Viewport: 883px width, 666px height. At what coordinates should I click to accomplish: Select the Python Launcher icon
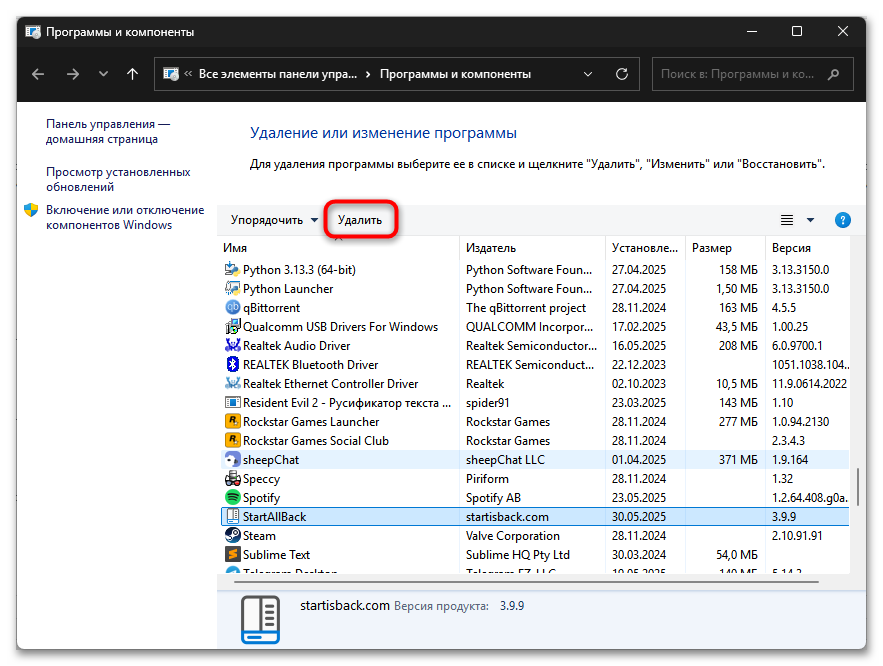[231, 288]
